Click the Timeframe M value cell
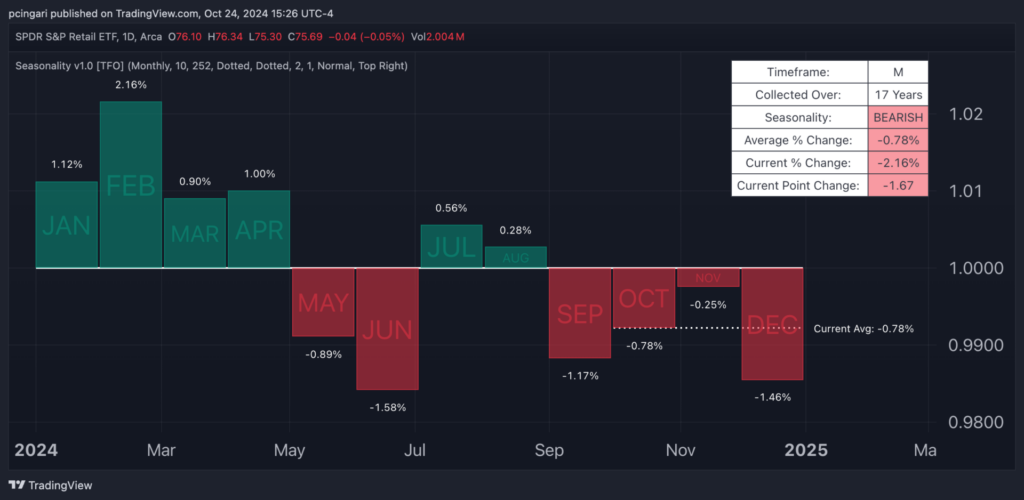Screen dimensions: 1024x500 pyautogui.click(x=897, y=72)
